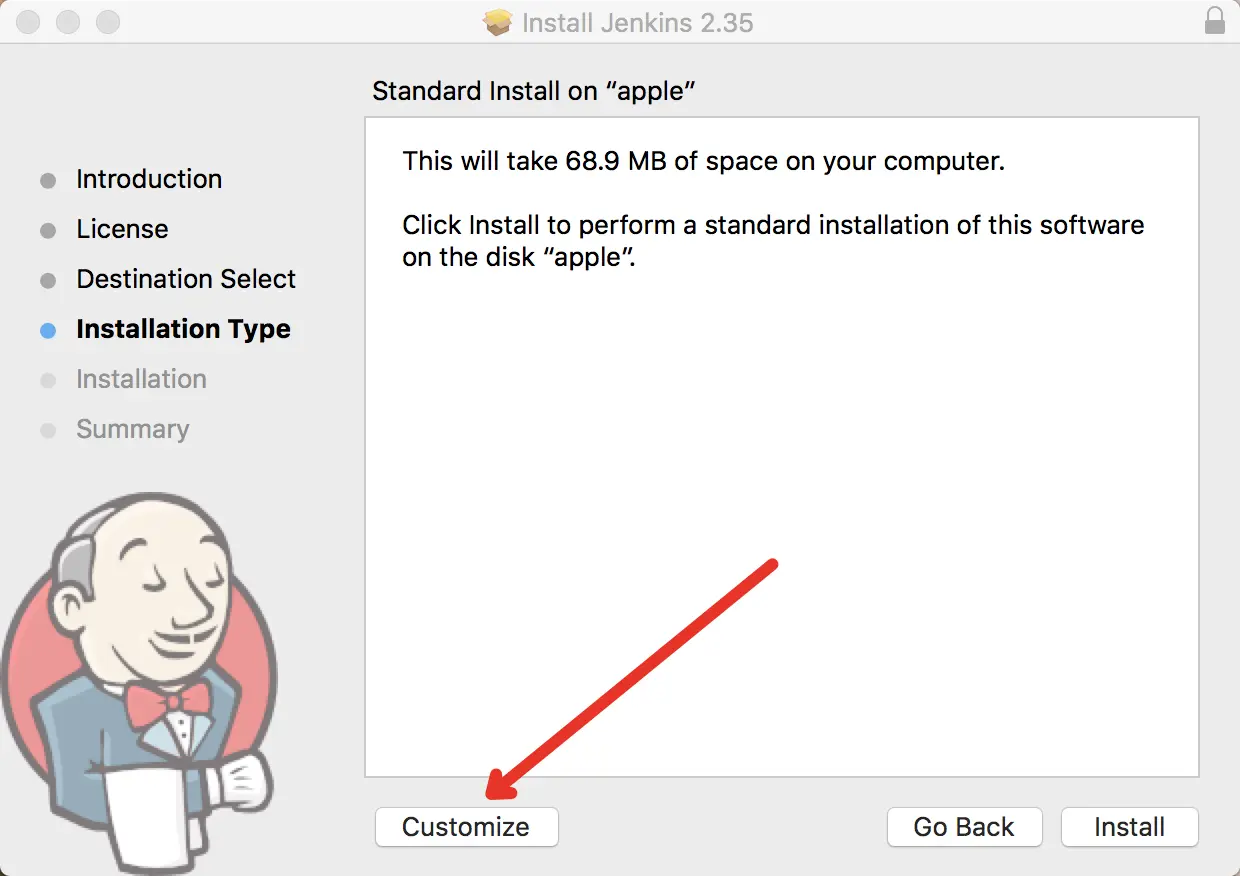The height and width of the screenshot is (876, 1240).
Task: Click the package icon beside window title
Action: (x=498, y=22)
